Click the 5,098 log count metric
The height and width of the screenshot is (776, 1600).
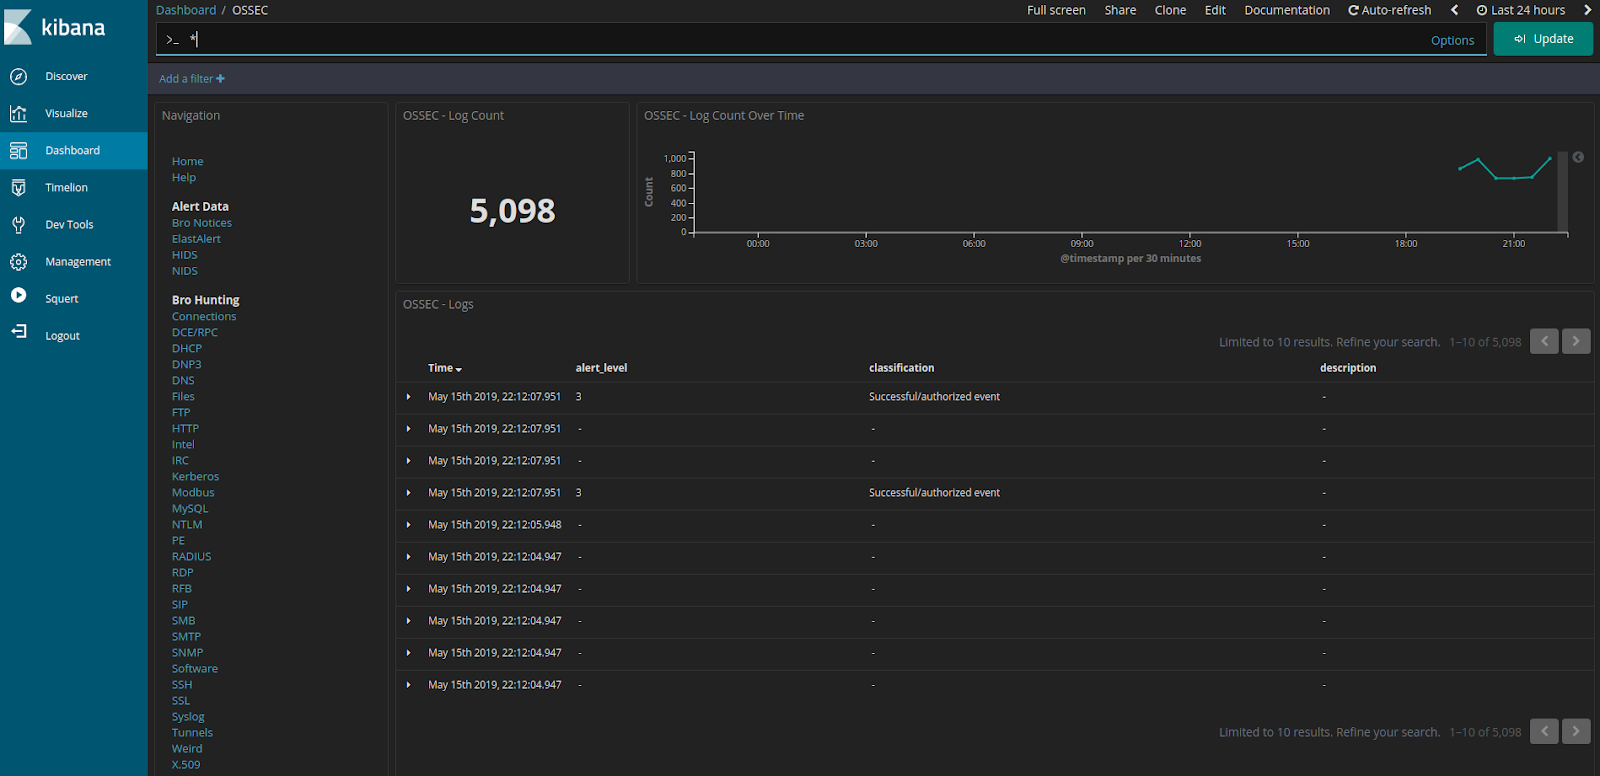512,210
